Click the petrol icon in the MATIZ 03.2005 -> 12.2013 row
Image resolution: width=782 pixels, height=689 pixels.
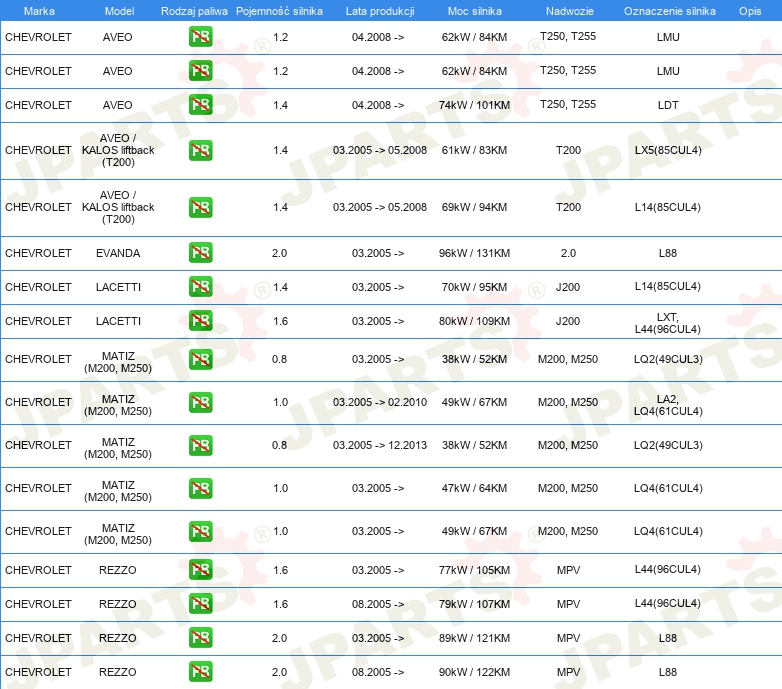(x=200, y=445)
